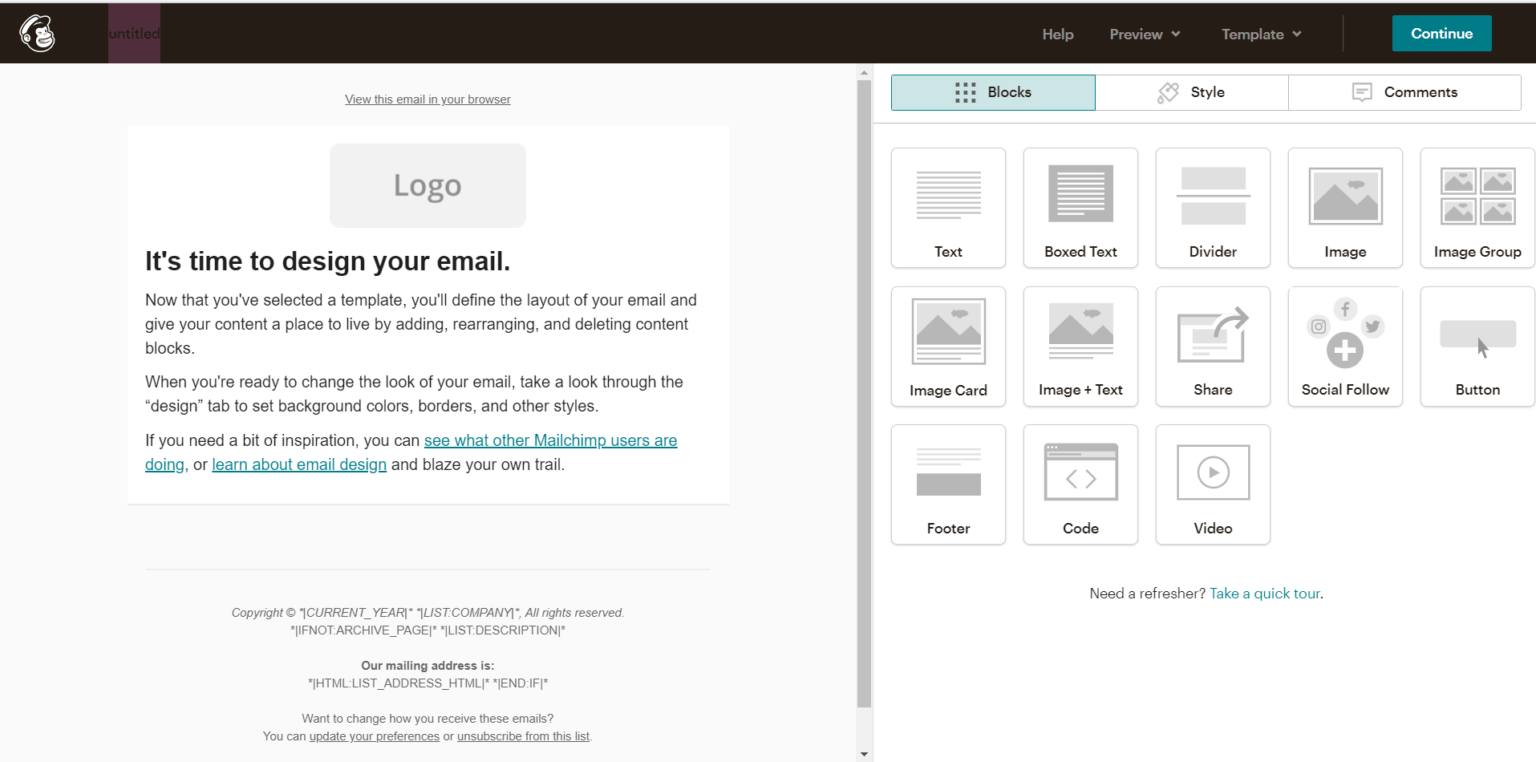Insert a Divider block

pyautogui.click(x=1212, y=207)
